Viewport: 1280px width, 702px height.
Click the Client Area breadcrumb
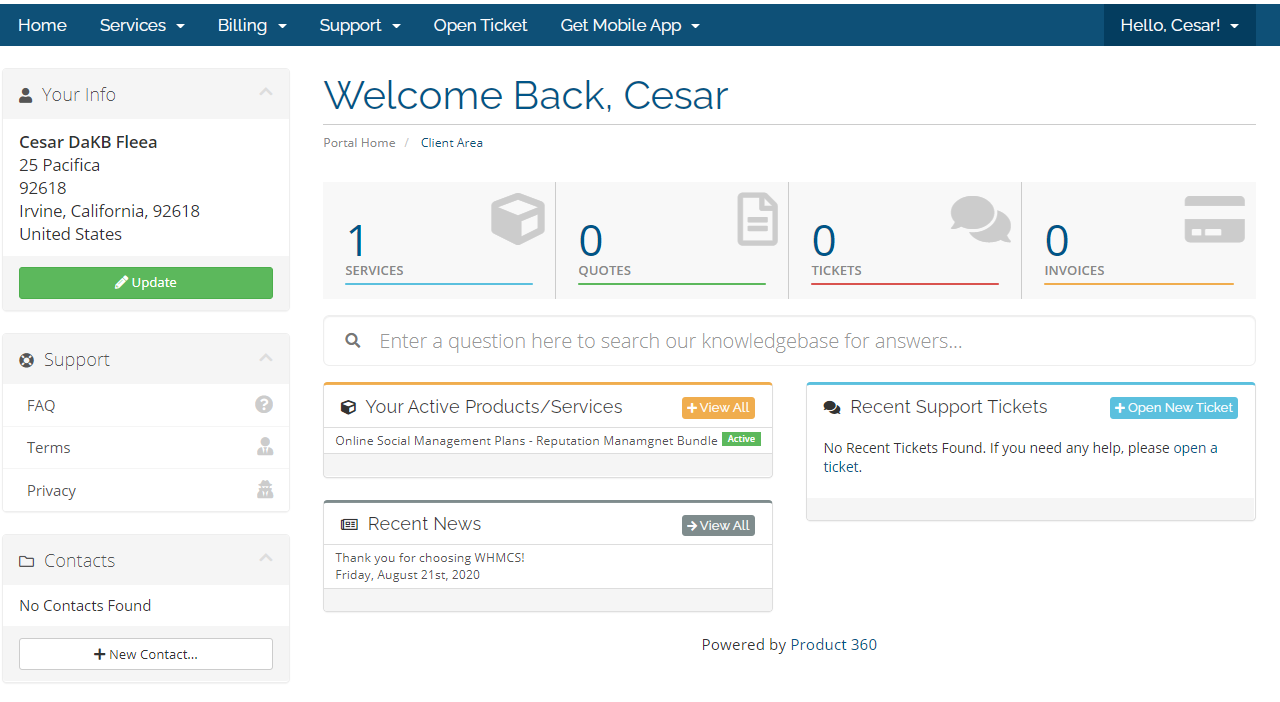click(452, 143)
